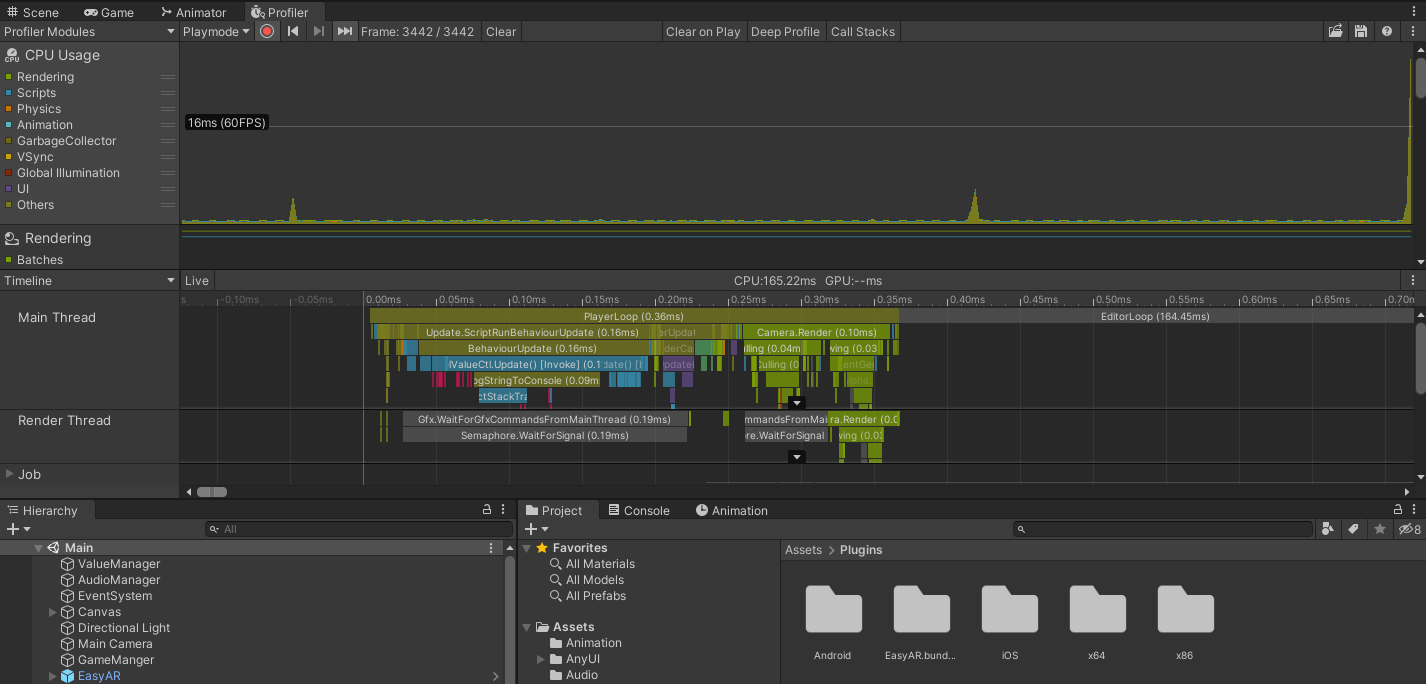Viewport: 1426px width, 684px height.
Task: Expand collapsed Main Thread samples arrow
Action: coord(797,403)
